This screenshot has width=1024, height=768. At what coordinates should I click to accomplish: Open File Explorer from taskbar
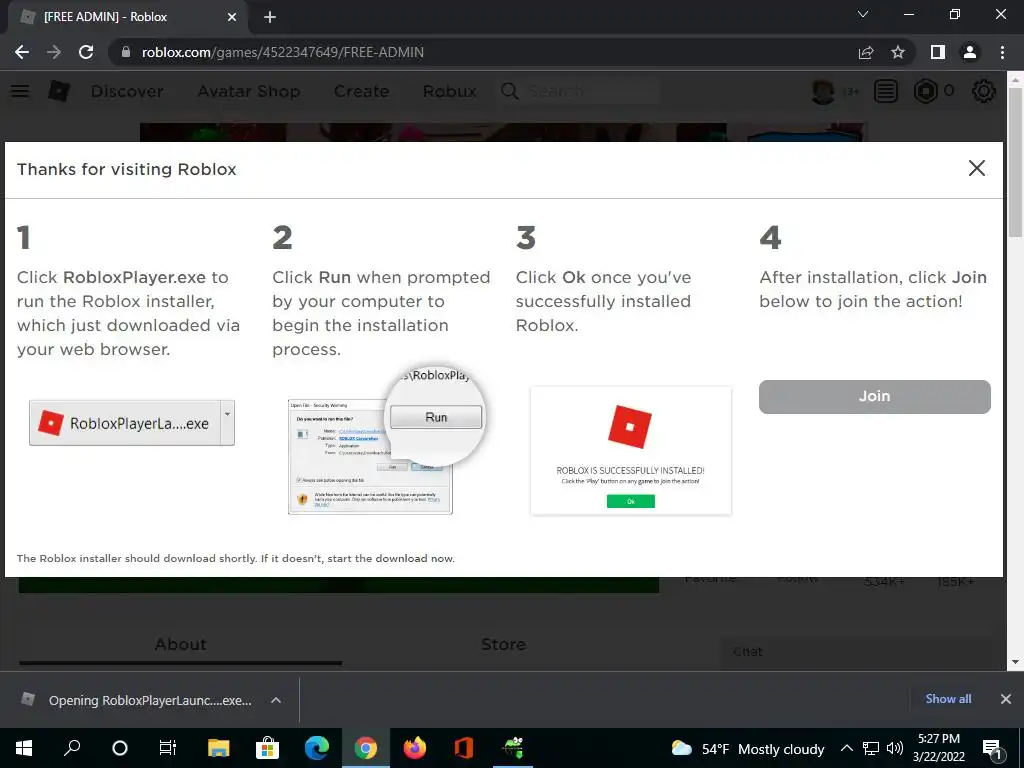tap(218, 748)
